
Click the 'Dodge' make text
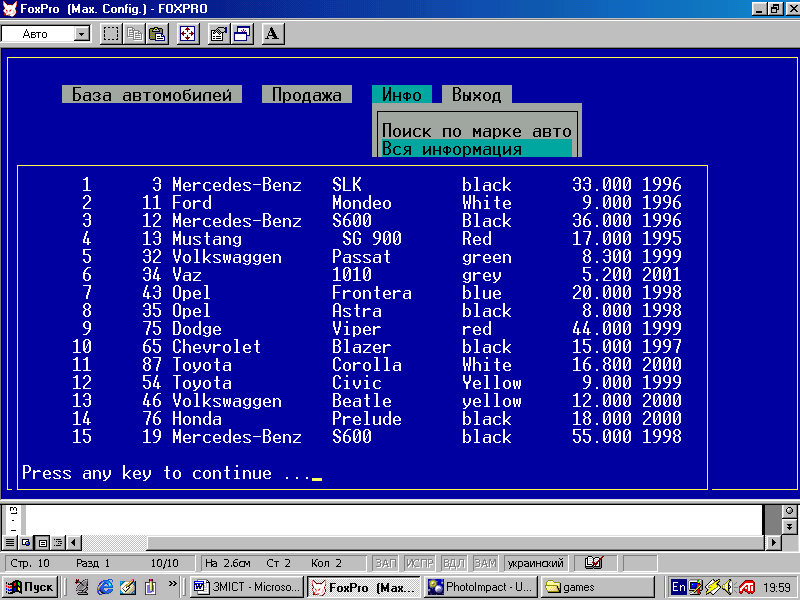(x=196, y=329)
